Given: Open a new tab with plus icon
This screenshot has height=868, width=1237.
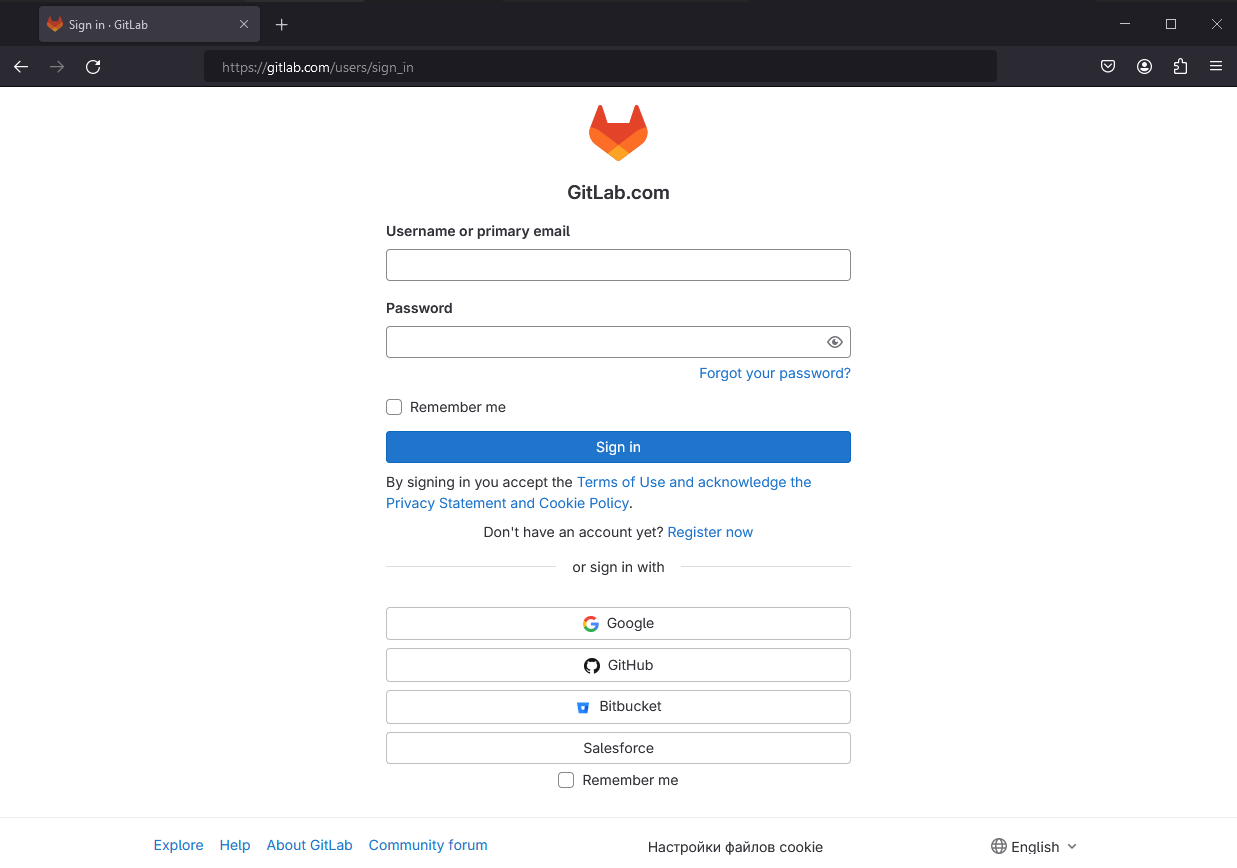Looking at the screenshot, I should (x=282, y=25).
